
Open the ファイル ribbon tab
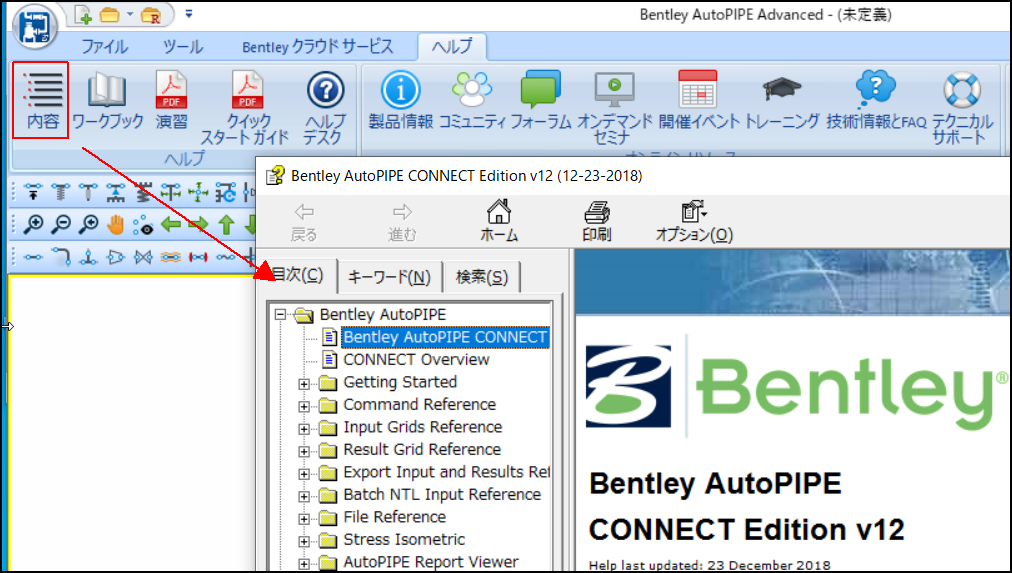(x=105, y=47)
